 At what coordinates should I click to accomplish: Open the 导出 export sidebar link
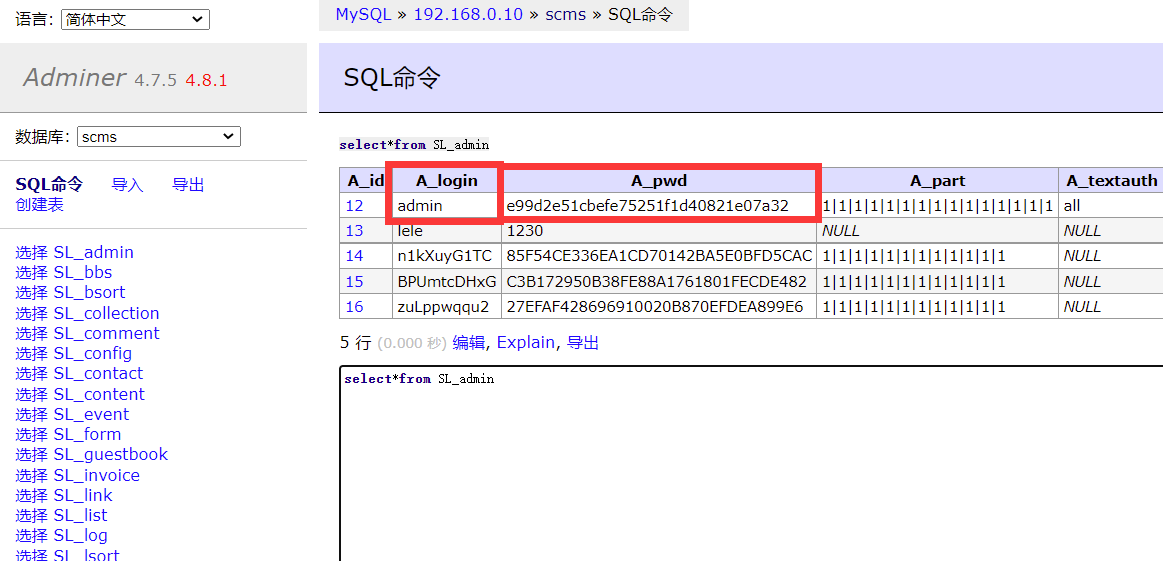188,185
